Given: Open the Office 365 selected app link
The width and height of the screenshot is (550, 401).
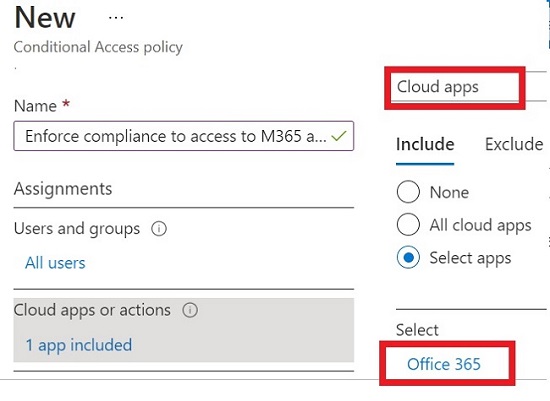Looking at the screenshot, I should coord(444,364).
